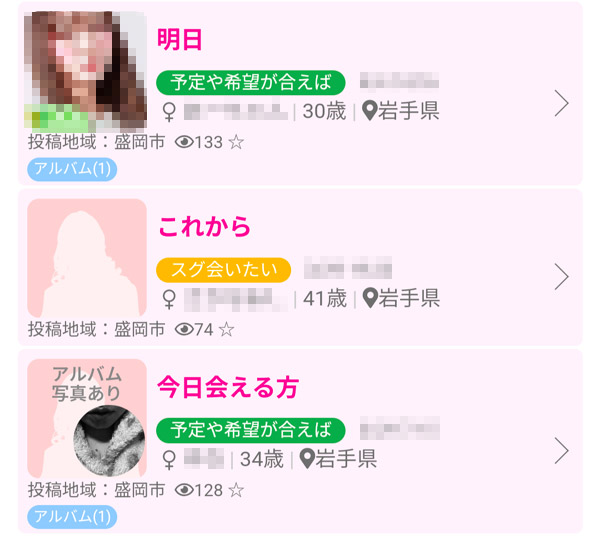
Task: Click the eye view-count icon showing 133
Action: [x=184, y=142]
